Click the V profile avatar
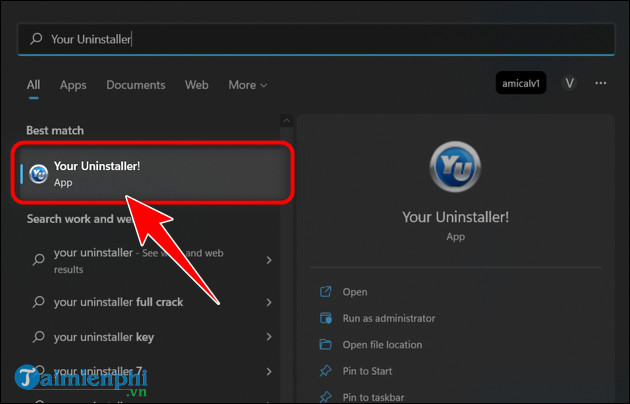The height and width of the screenshot is (404, 630). click(x=569, y=83)
